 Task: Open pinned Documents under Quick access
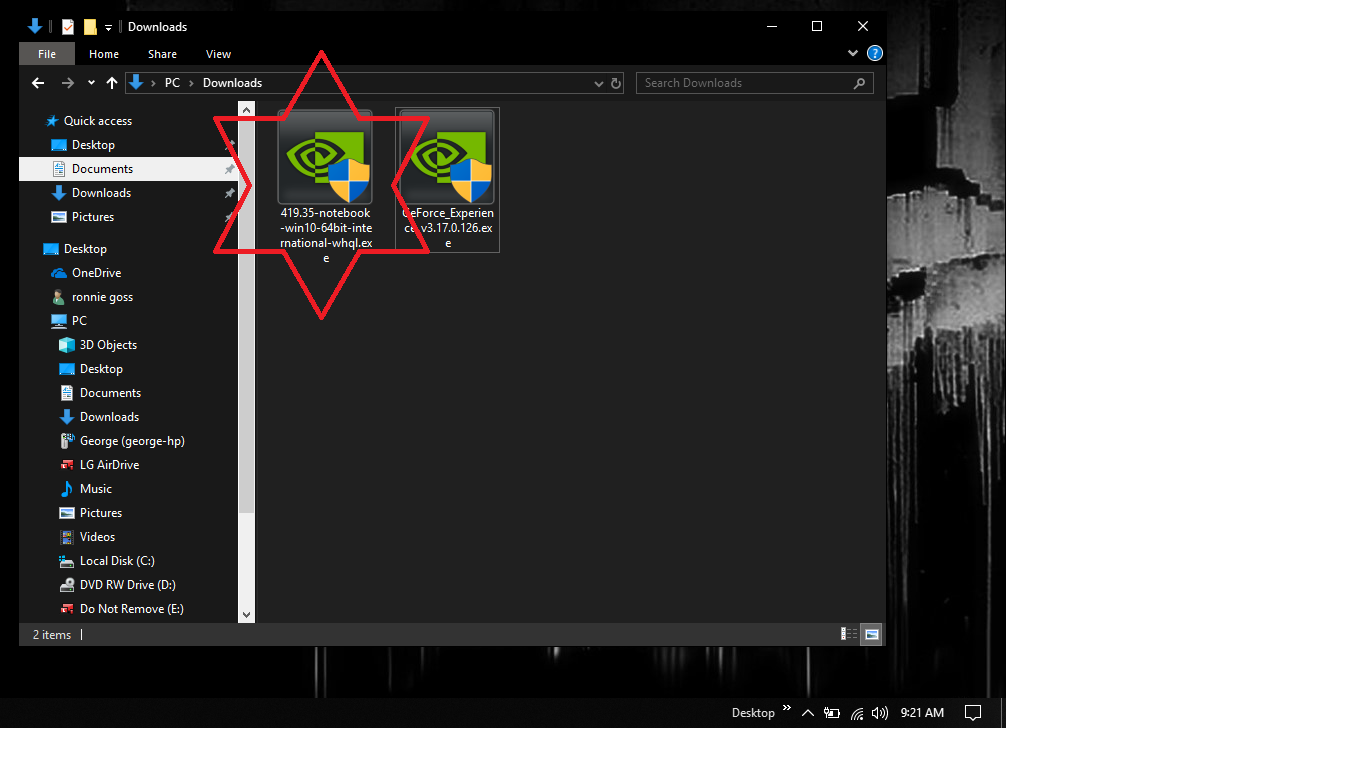click(128, 169)
